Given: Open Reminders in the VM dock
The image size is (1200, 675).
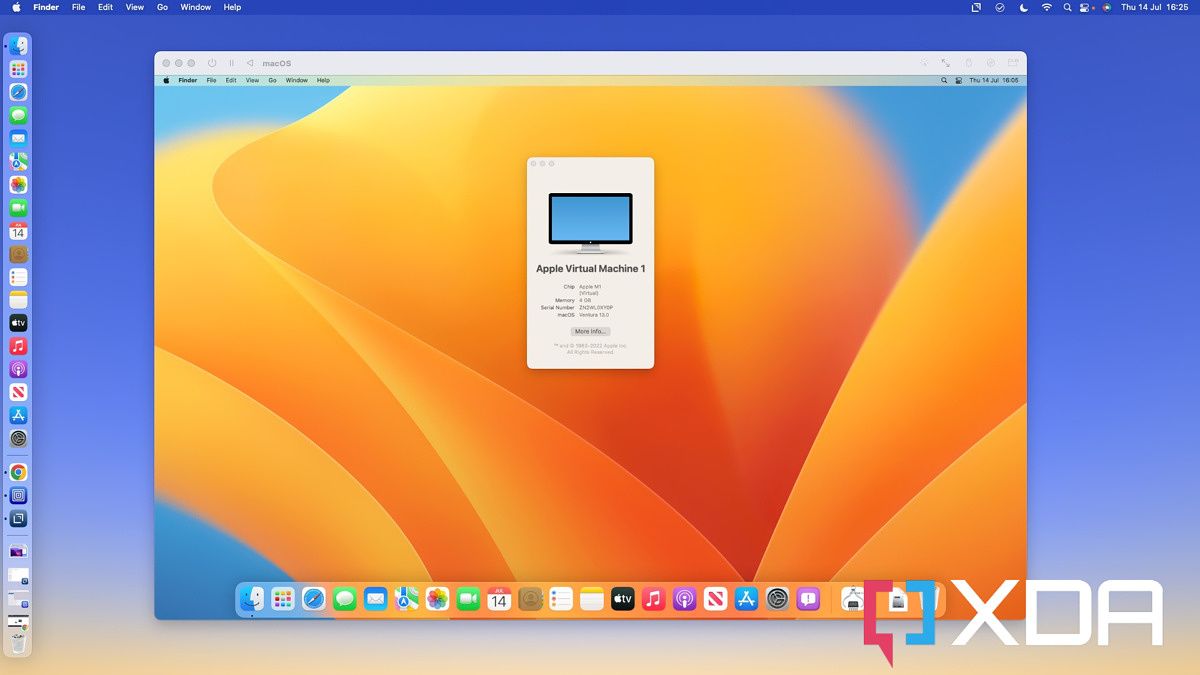Looking at the screenshot, I should click(x=561, y=599).
